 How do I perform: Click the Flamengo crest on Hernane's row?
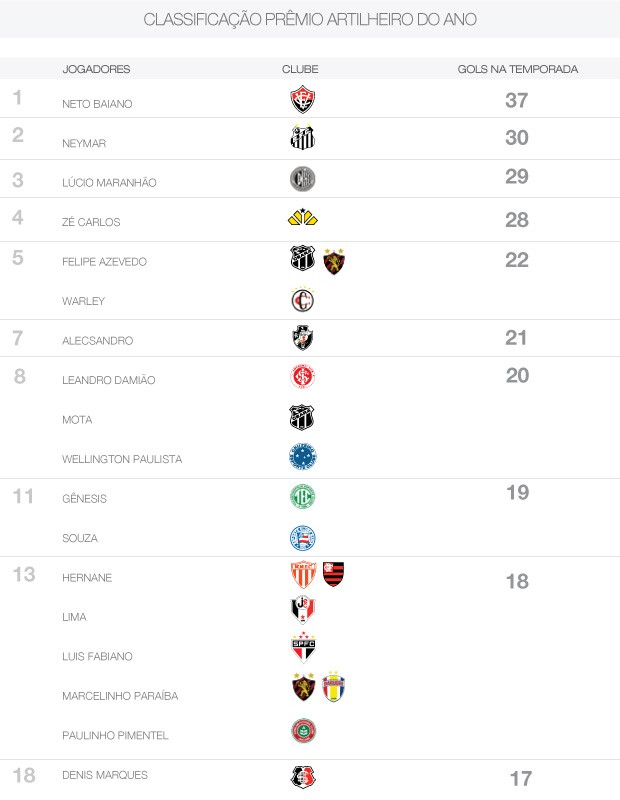point(333,574)
